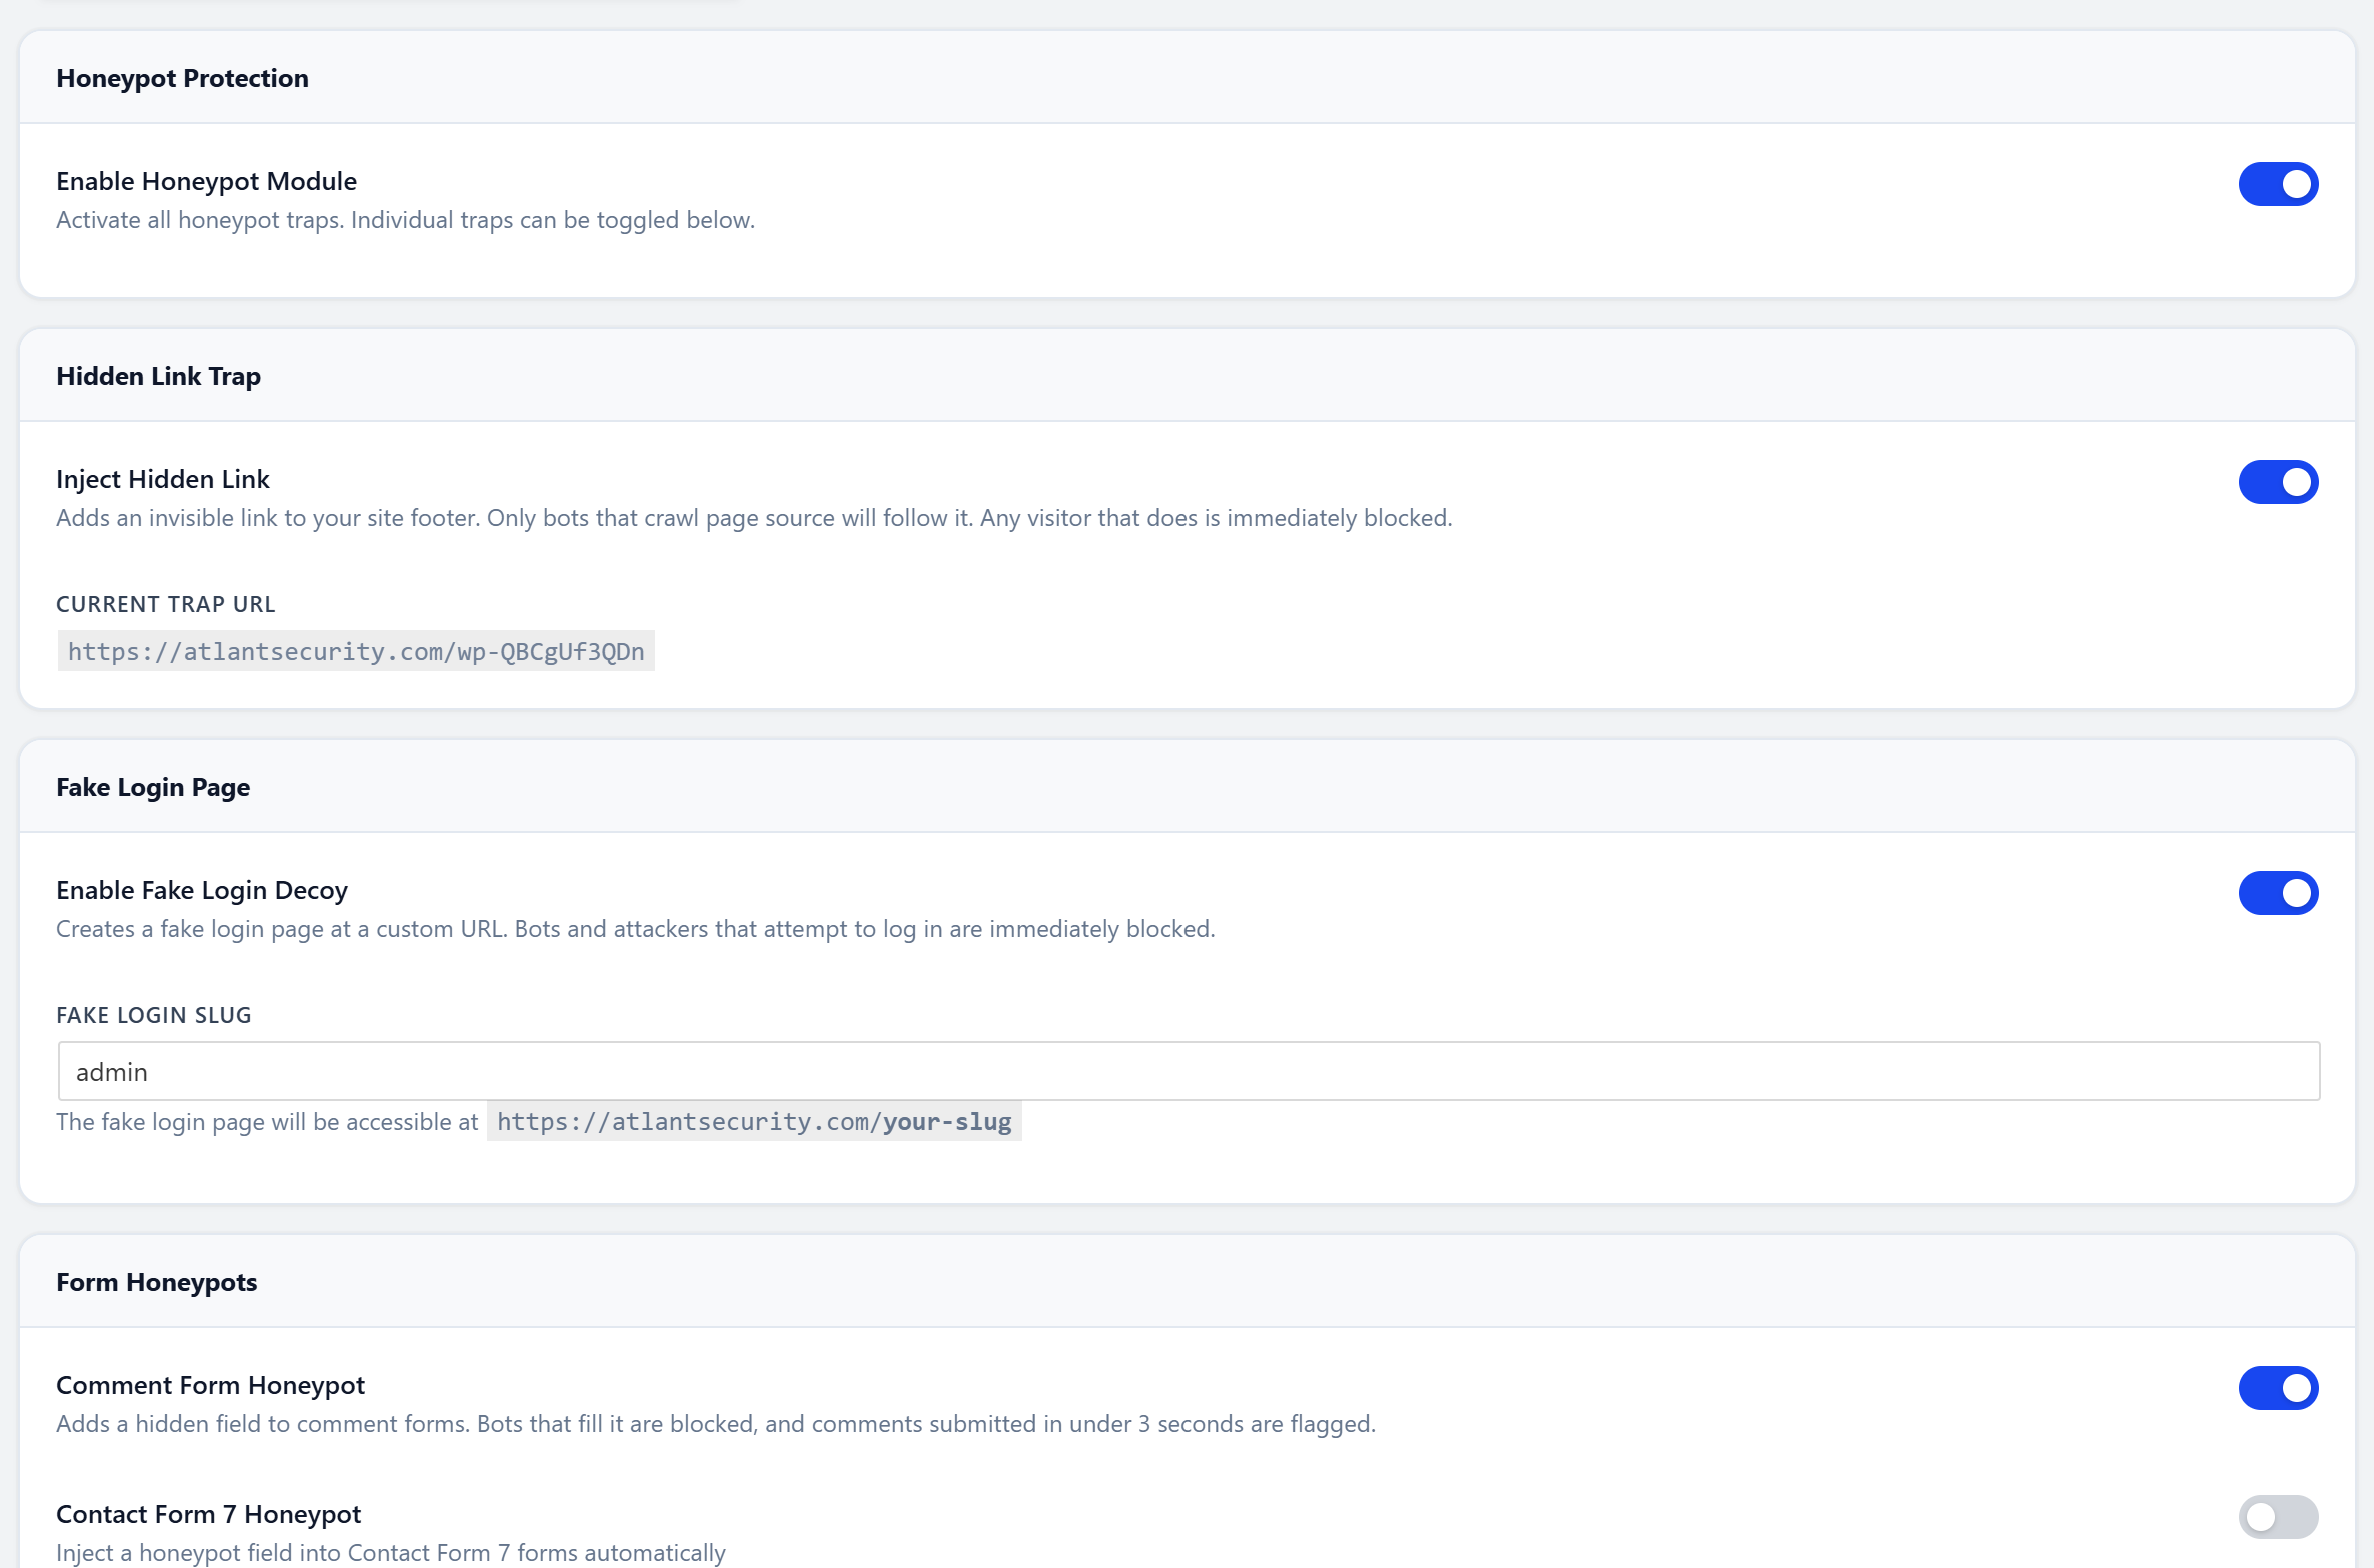The height and width of the screenshot is (1568, 2374).
Task: Click the Inject Hidden Link label
Action: point(162,479)
